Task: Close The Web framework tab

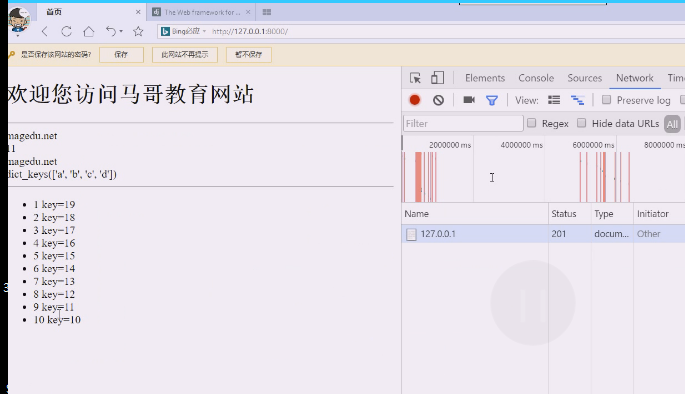Action: (248, 12)
